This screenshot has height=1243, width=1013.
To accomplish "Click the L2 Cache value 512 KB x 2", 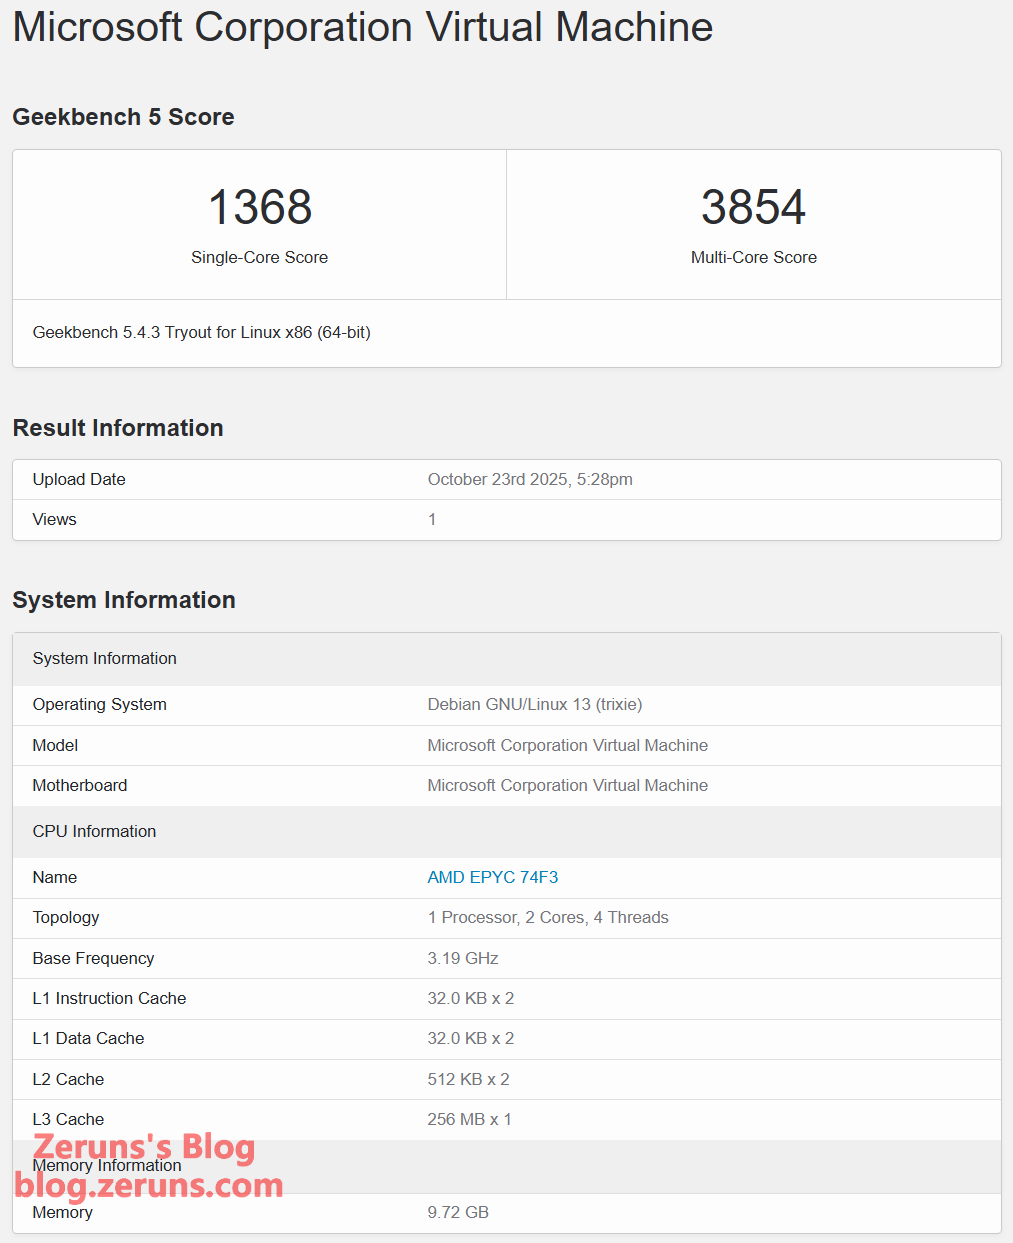I will [x=468, y=1079].
